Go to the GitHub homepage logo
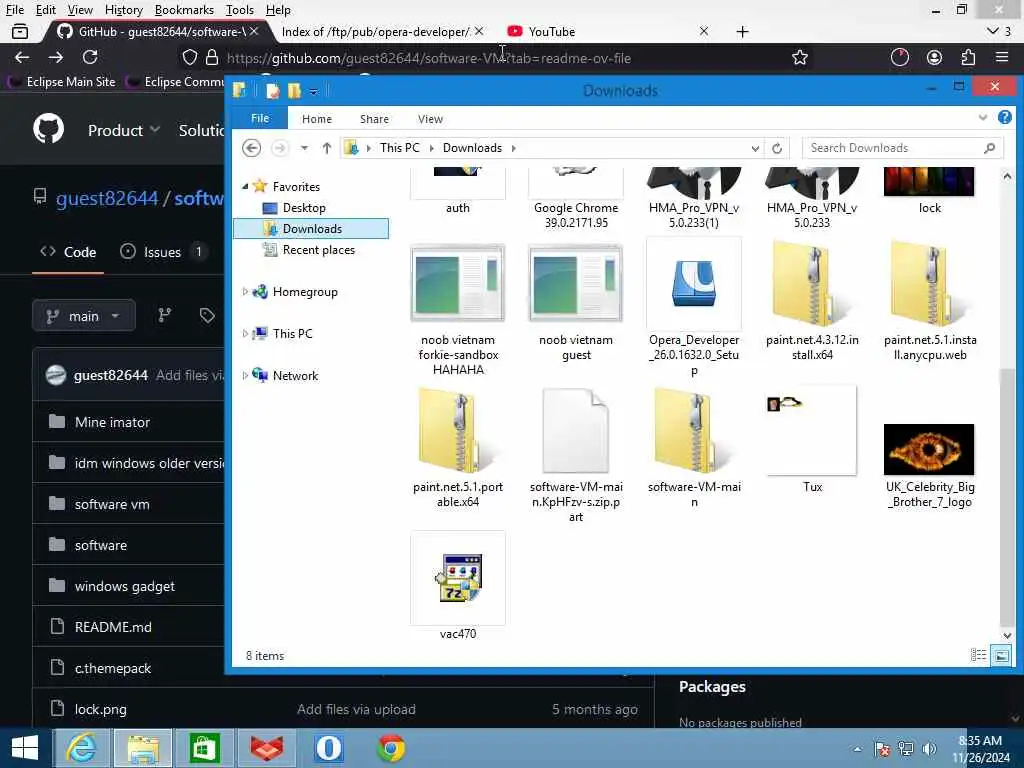The height and width of the screenshot is (768, 1024). pyautogui.click(x=49, y=129)
